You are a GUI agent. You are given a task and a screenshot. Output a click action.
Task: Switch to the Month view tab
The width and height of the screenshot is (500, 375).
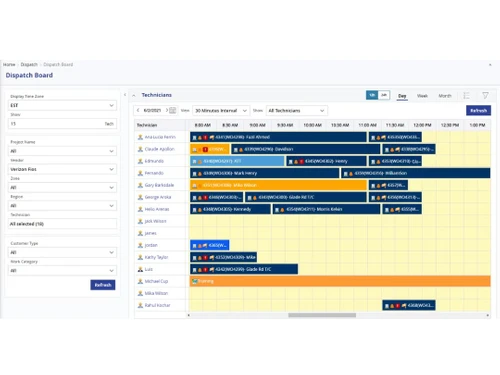click(445, 96)
